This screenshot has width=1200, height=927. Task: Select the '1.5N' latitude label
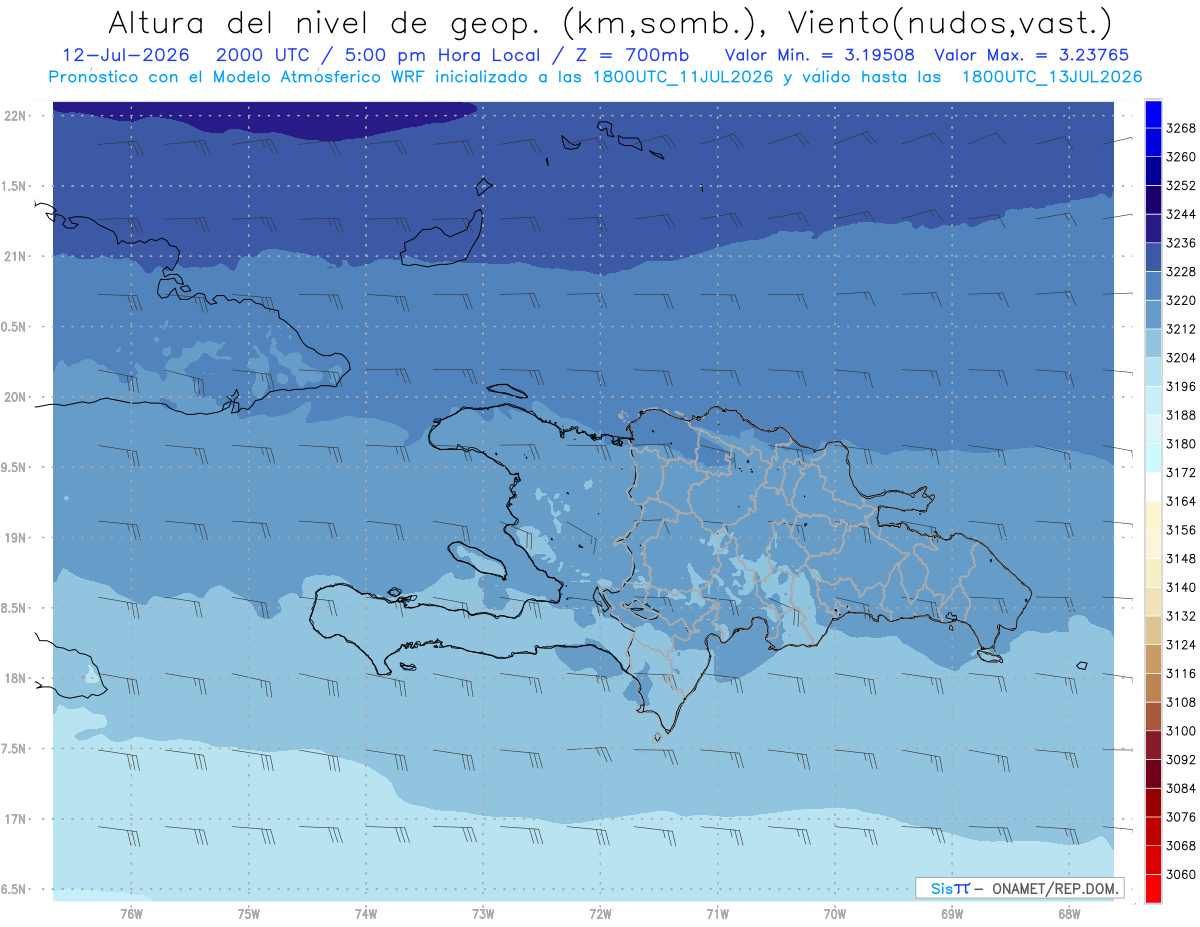pos(15,186)
